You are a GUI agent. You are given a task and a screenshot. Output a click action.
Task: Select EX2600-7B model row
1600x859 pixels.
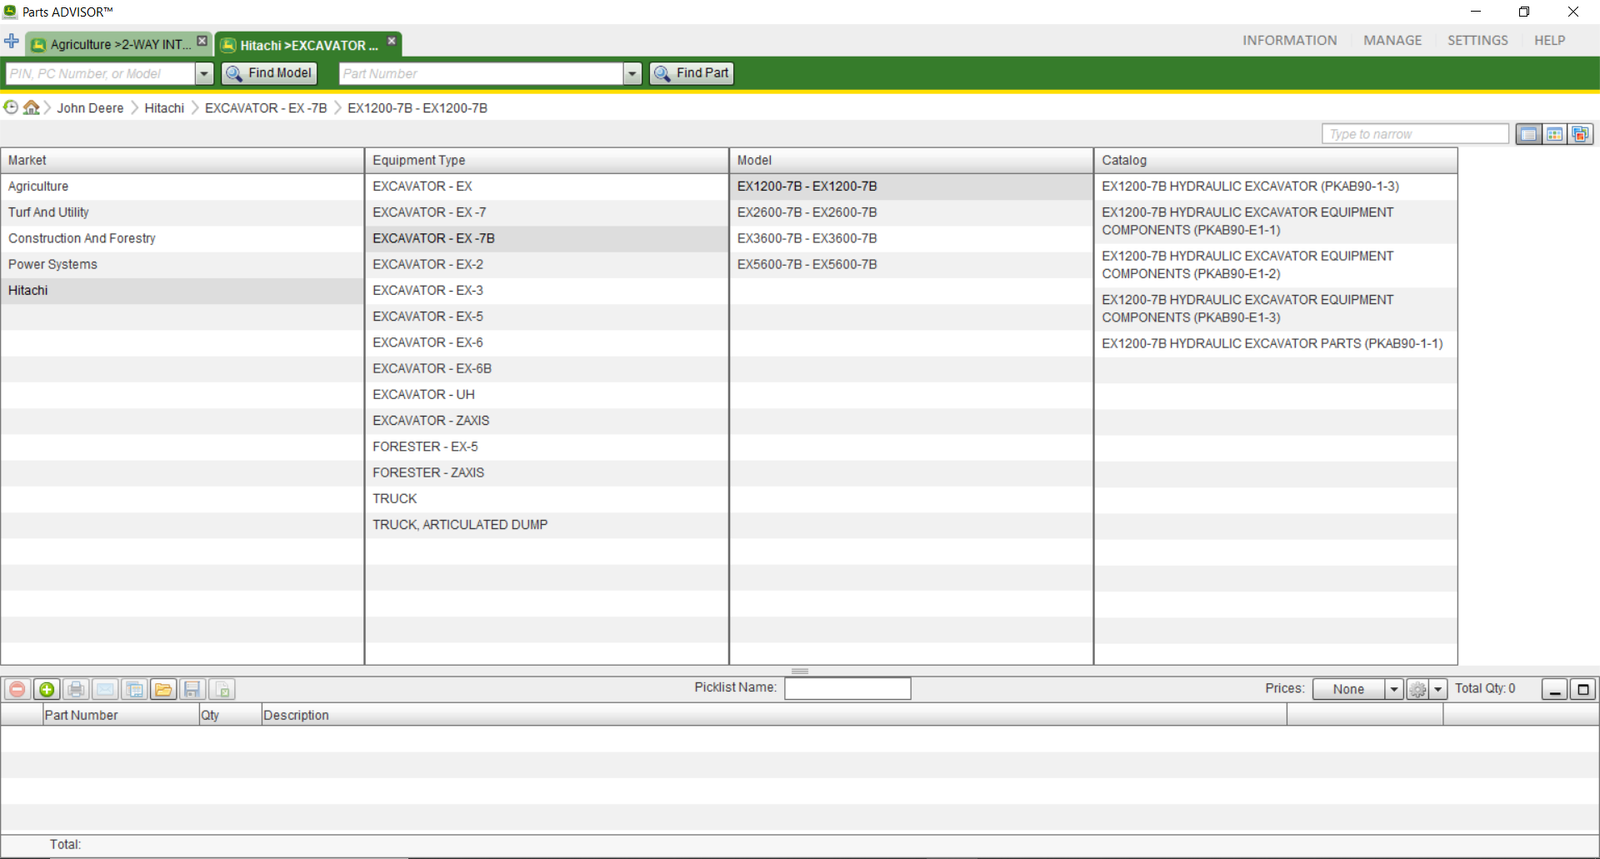911,212
